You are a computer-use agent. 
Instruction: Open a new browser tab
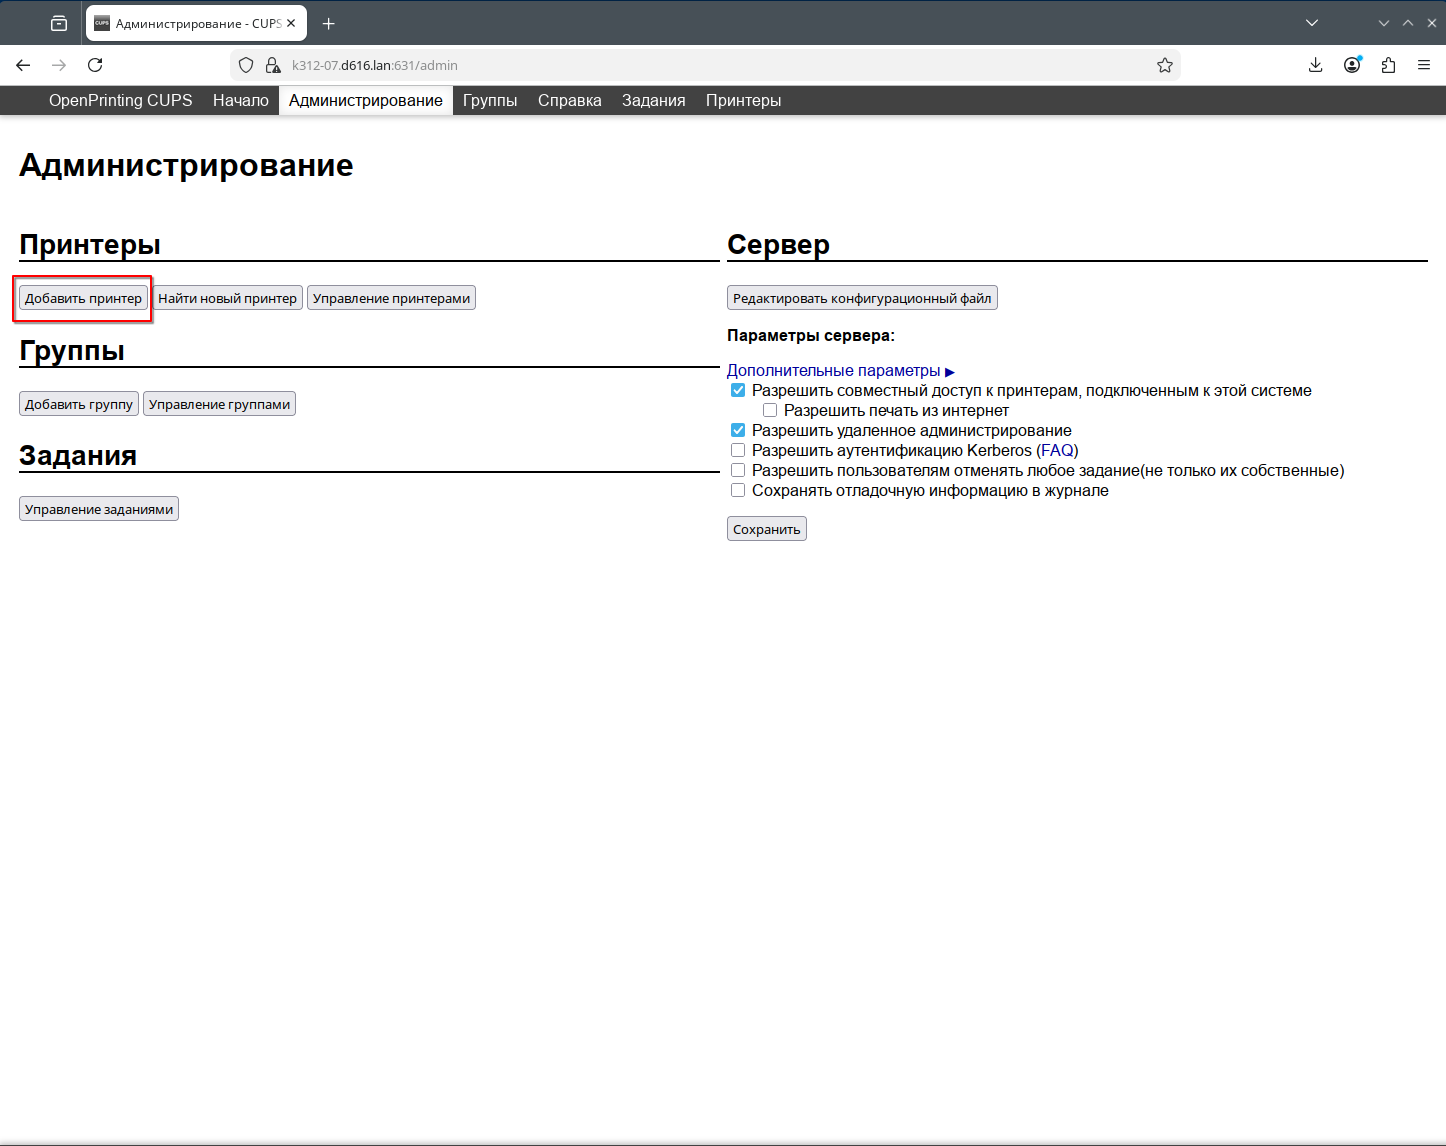pos(328,23)
